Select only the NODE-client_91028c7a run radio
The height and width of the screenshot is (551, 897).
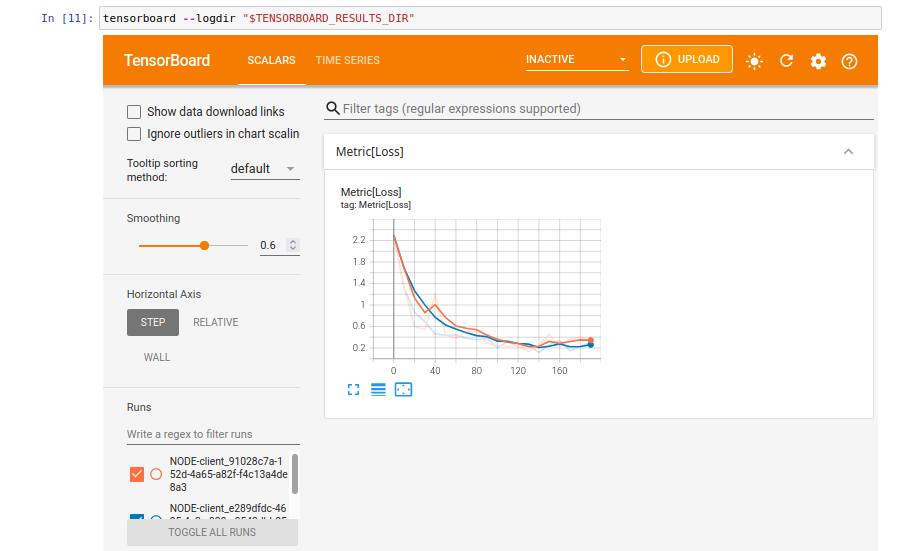pos(156,474)
